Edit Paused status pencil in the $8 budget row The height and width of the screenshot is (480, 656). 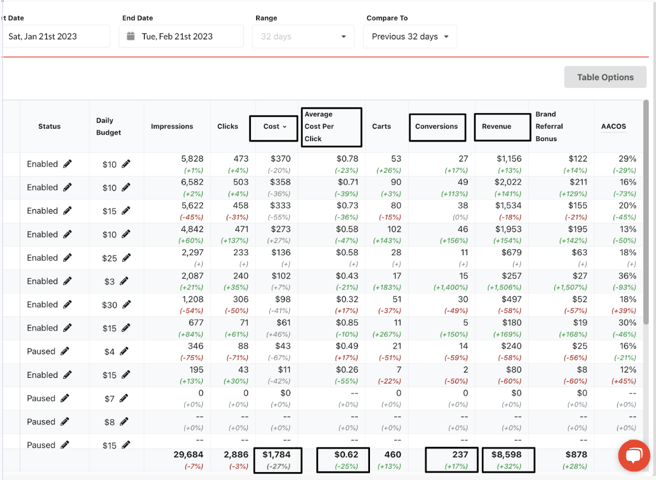coord(64,422)
